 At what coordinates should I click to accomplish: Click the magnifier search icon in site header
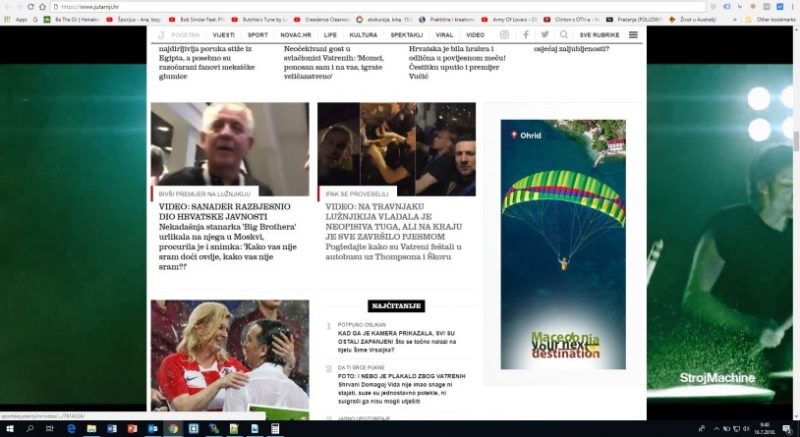[x=564, y=35]
